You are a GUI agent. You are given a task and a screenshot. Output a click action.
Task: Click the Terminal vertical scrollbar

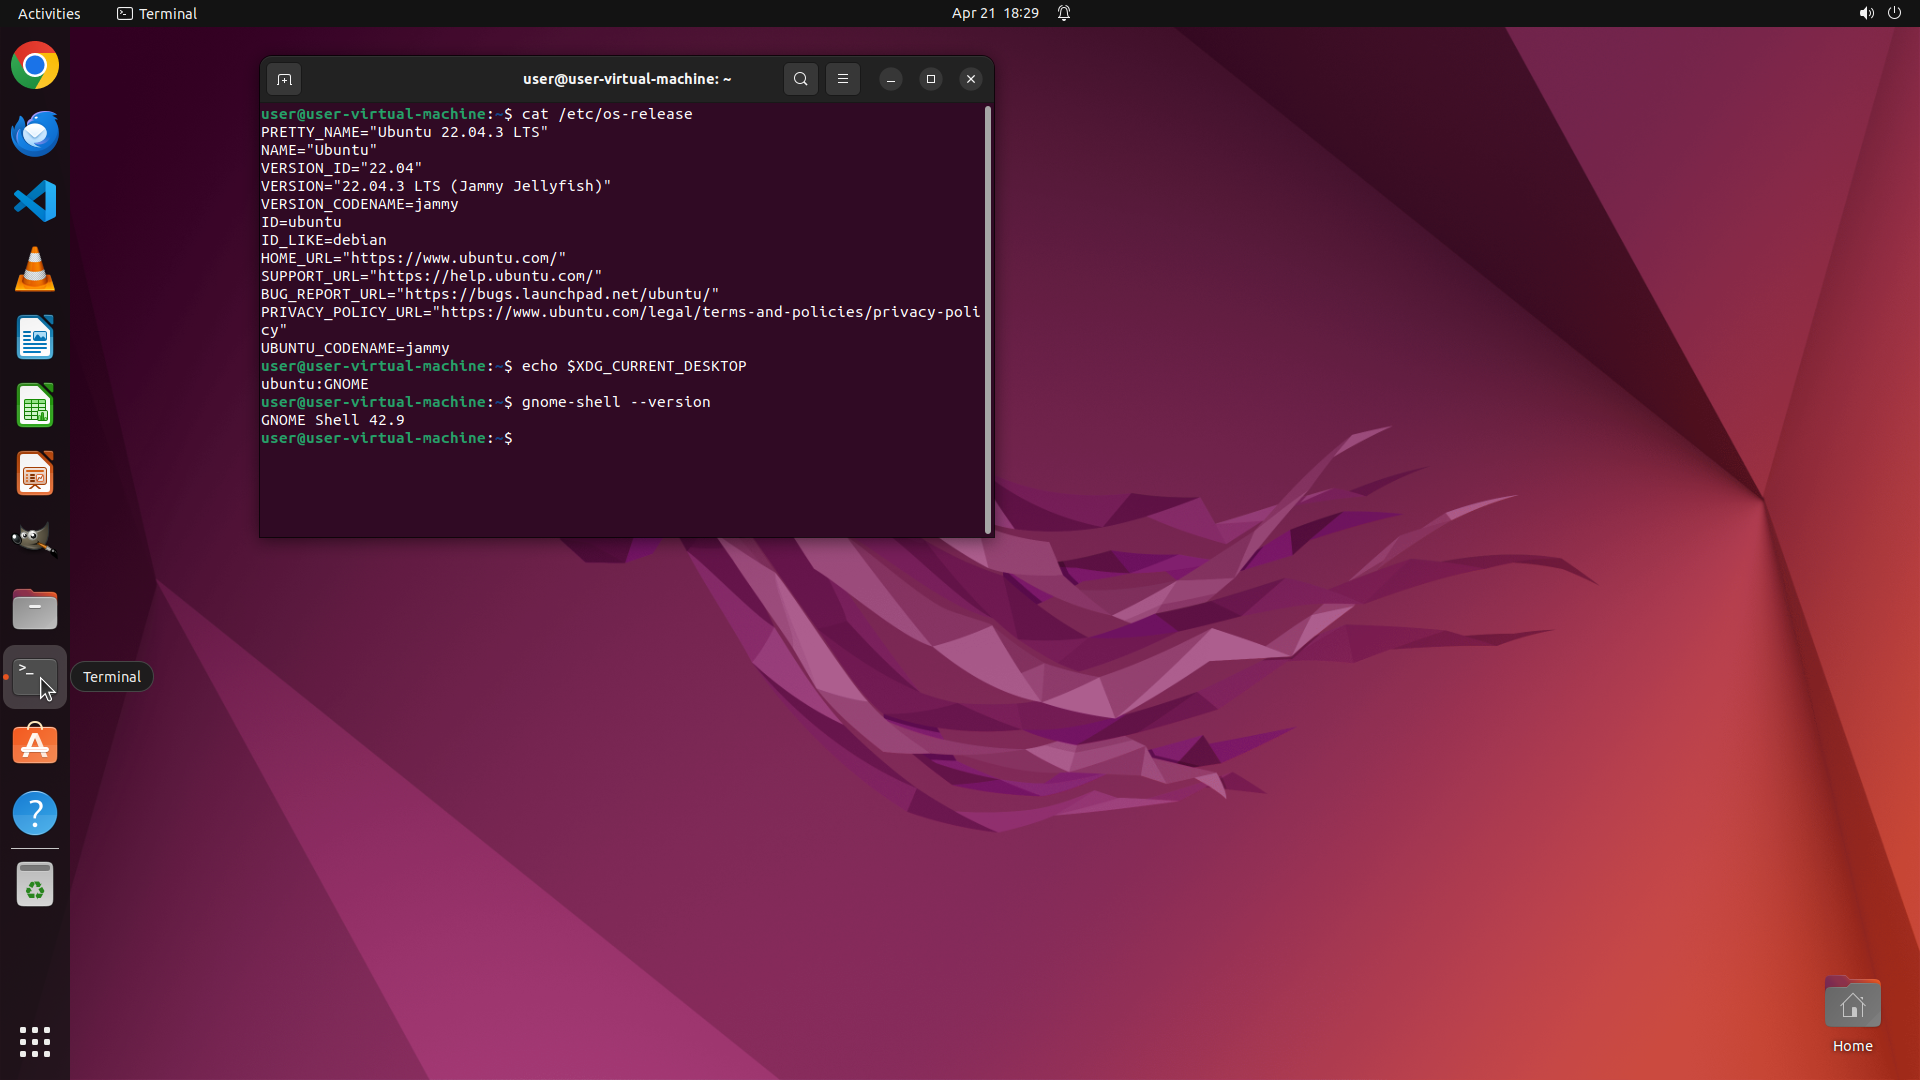point(988,320)
